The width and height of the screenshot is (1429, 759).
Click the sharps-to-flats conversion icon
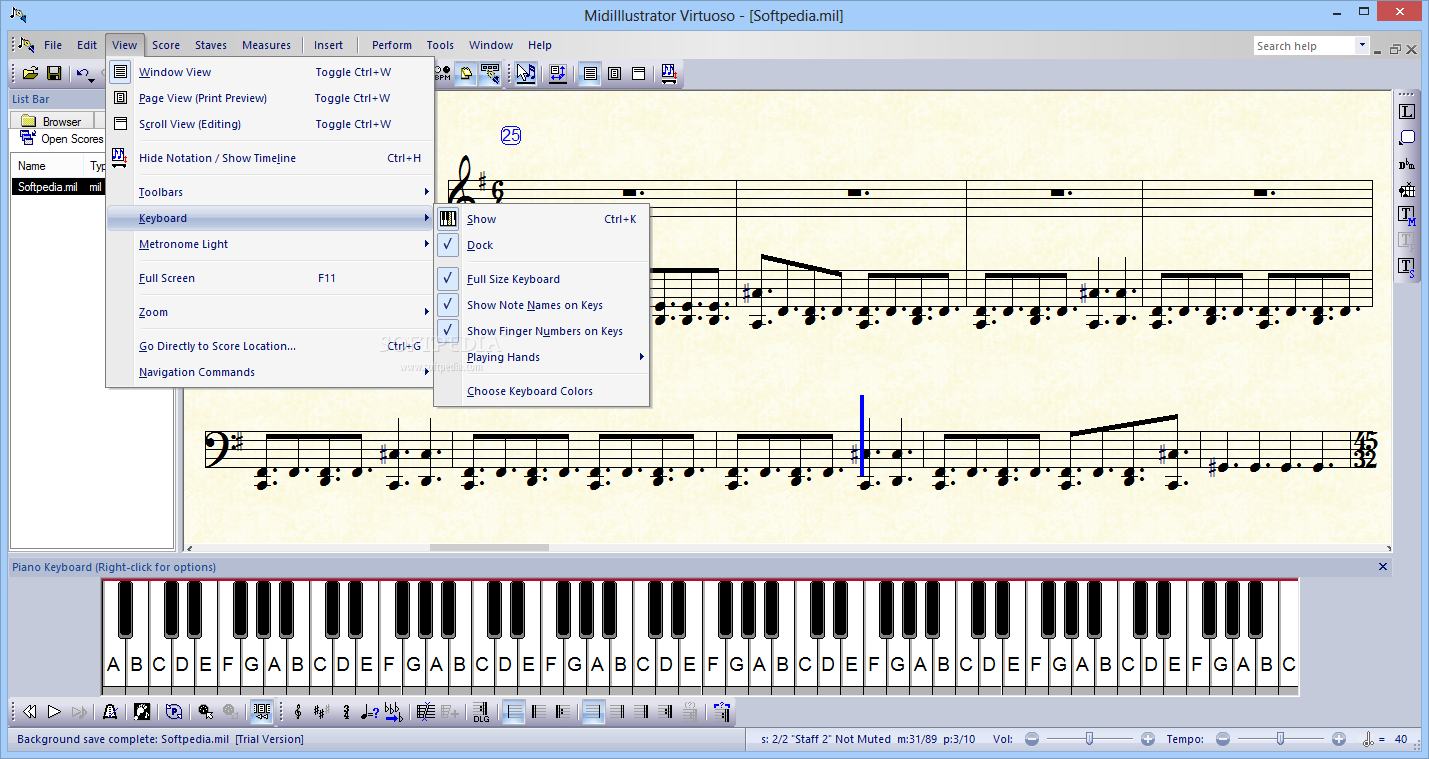[393, 712]
